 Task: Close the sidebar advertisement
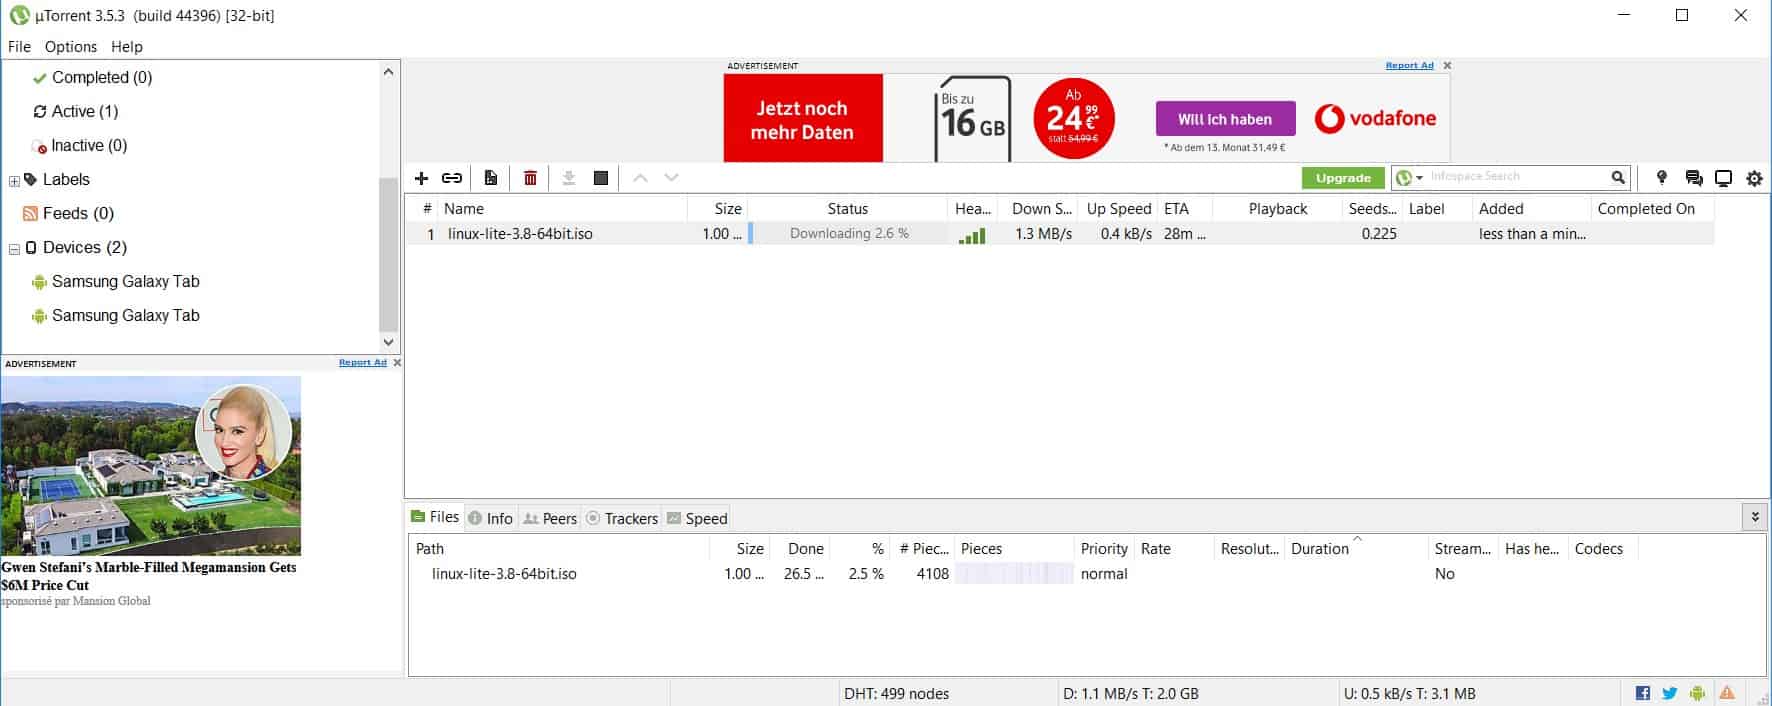[397, 362]
